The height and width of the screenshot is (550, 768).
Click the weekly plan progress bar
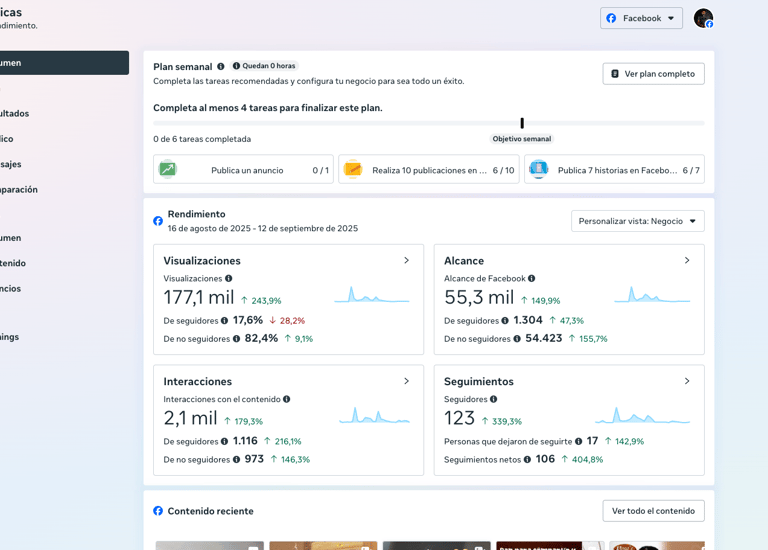(x=429, y=123)
